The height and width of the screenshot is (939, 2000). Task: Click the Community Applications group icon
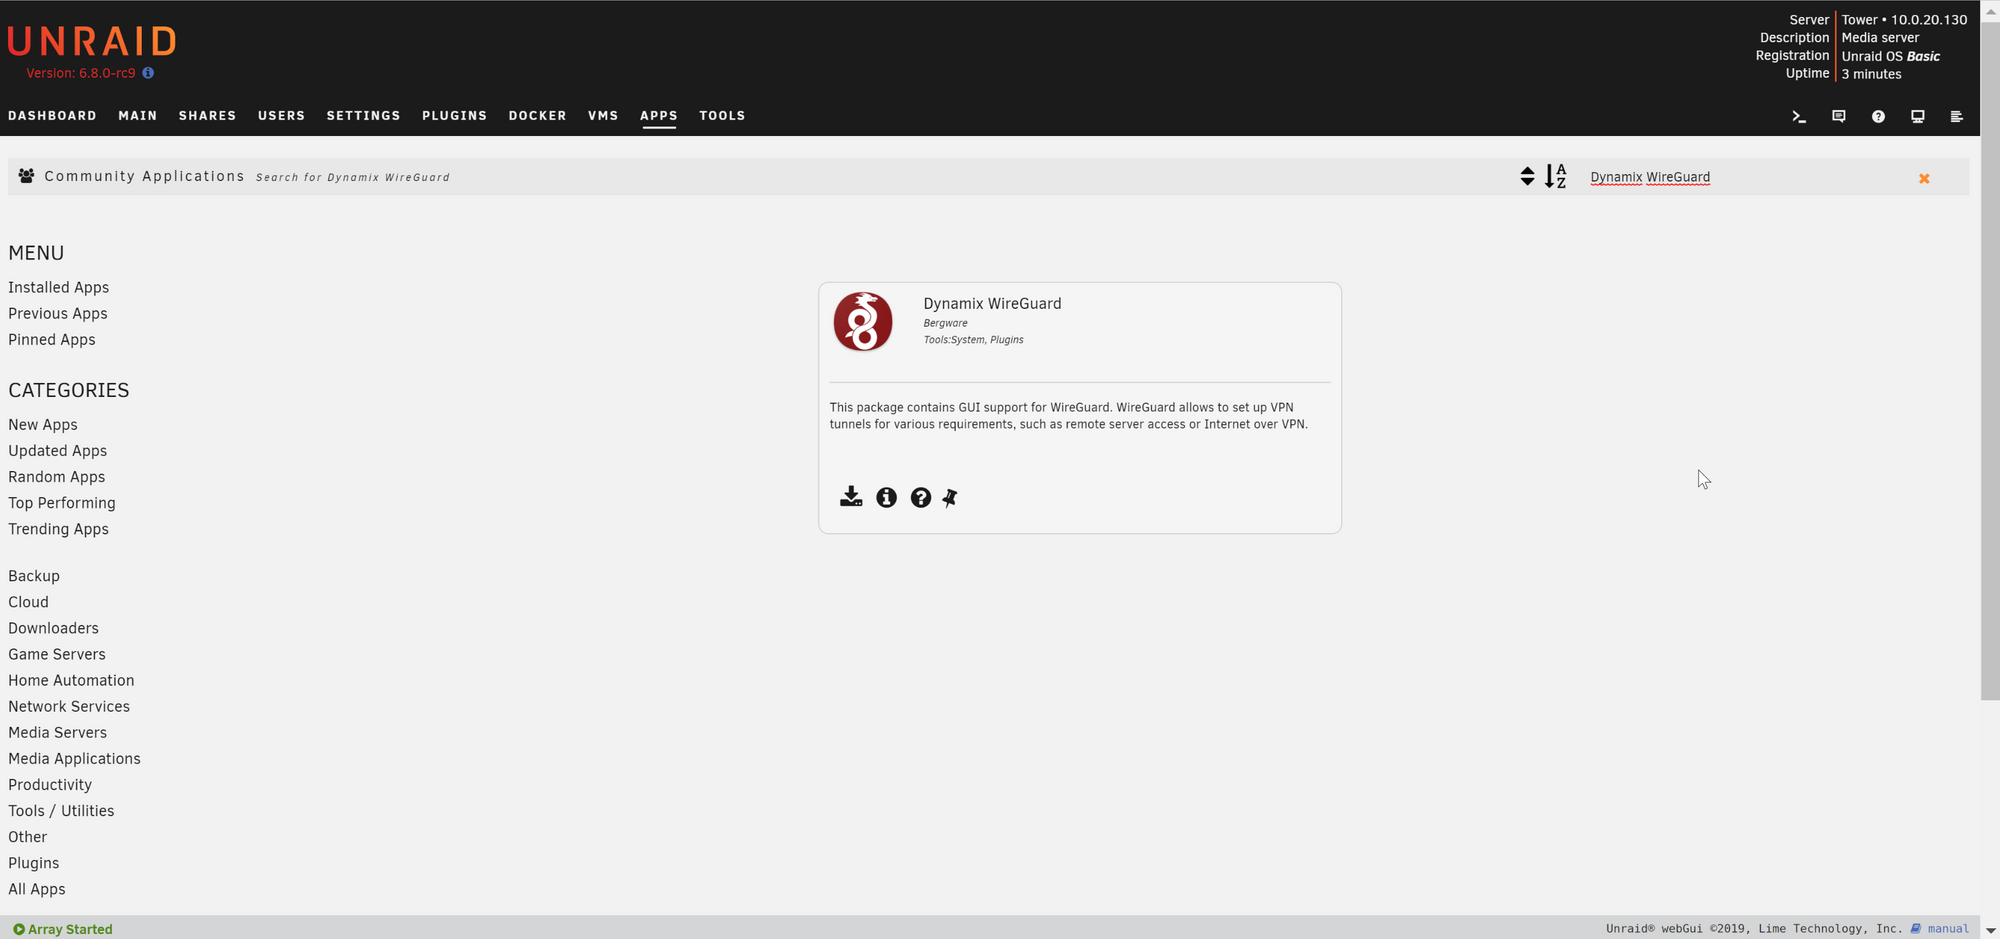tap(27, 176)
